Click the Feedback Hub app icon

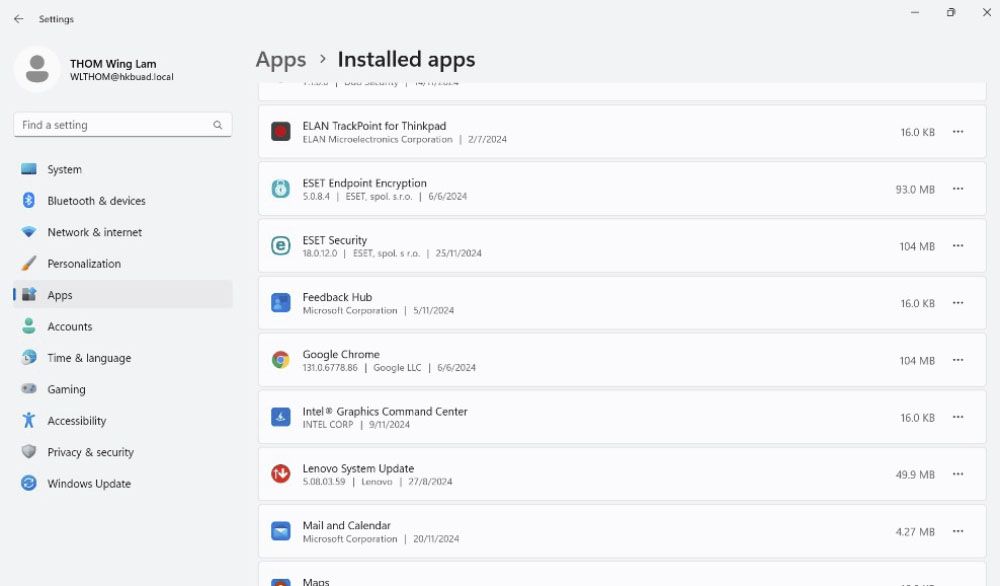click(x=281, y=303)
